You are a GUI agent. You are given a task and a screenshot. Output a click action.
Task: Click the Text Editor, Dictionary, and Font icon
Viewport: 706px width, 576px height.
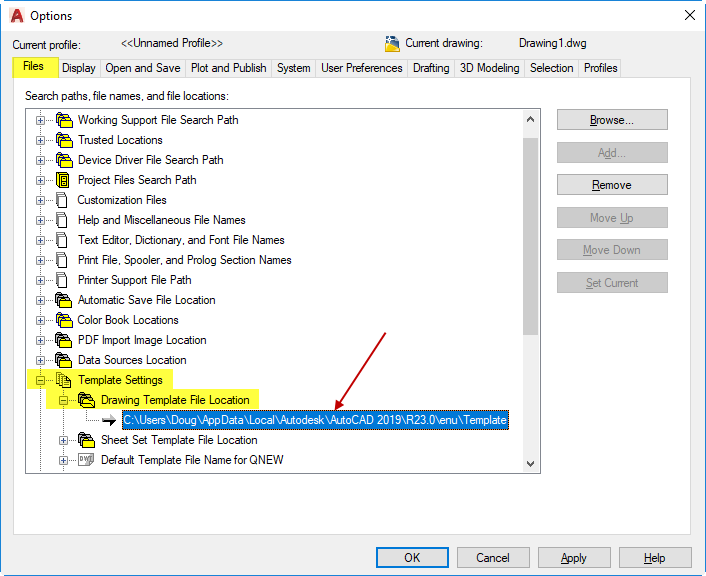[62, 240]
